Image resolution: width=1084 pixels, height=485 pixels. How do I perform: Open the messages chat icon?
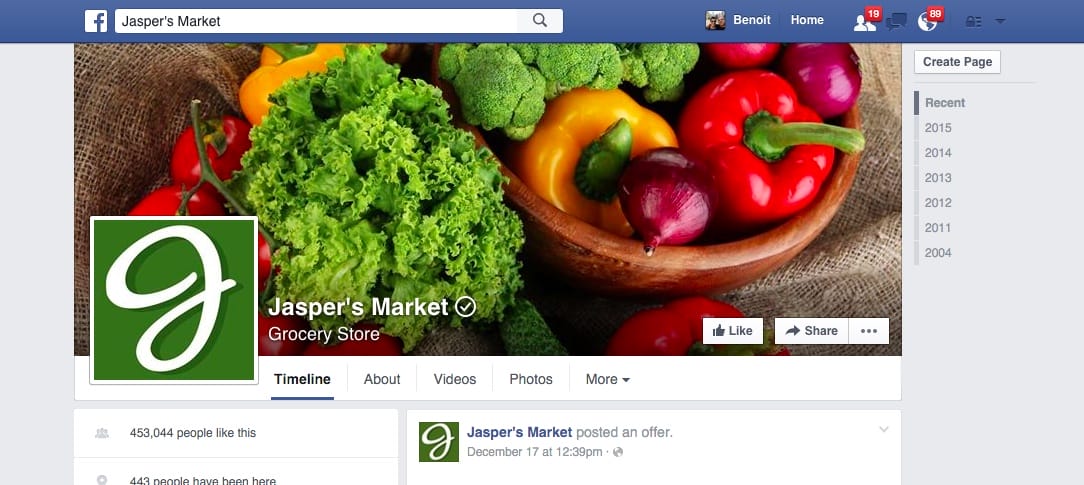tap(896, 22)
